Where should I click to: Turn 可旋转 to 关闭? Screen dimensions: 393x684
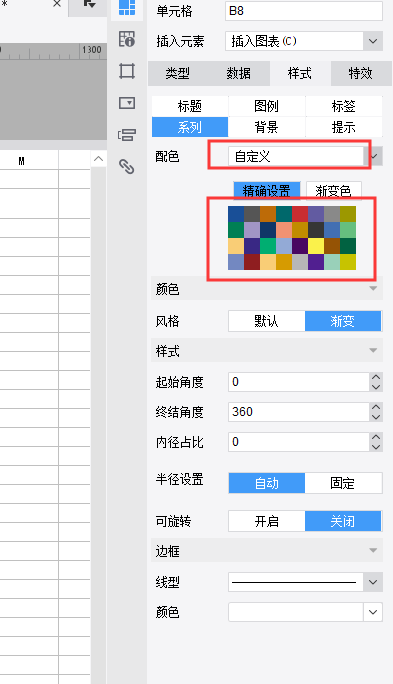tap(343, 521)
